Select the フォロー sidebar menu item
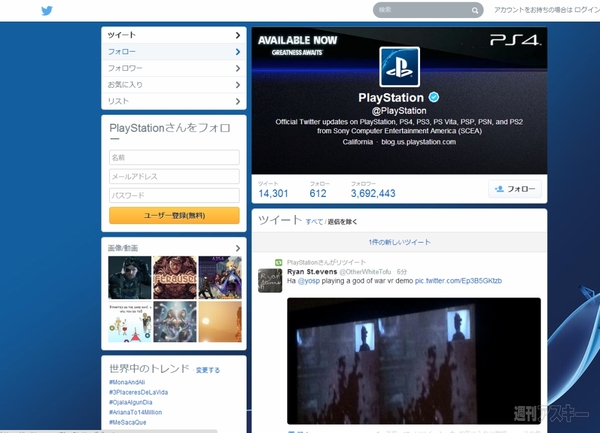 (174, 52)
